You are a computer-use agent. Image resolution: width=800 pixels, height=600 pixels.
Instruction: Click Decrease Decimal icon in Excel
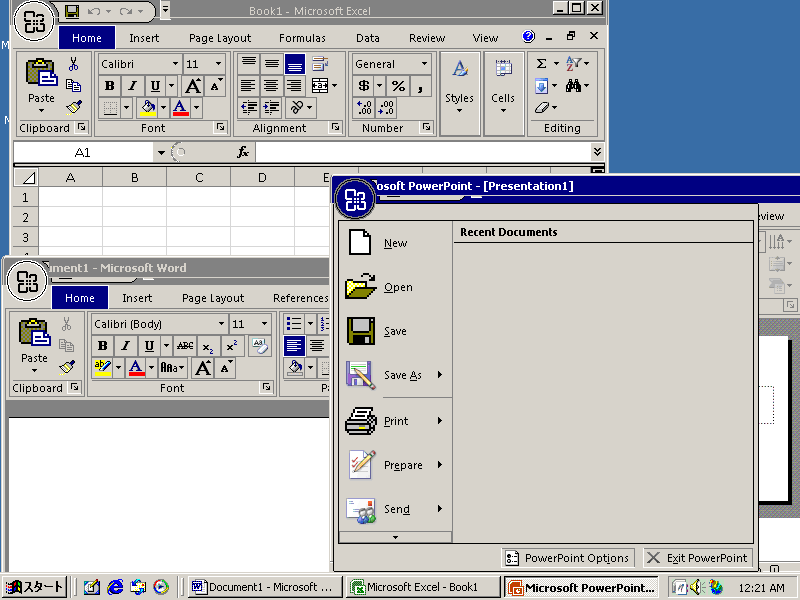pos(386,108)
